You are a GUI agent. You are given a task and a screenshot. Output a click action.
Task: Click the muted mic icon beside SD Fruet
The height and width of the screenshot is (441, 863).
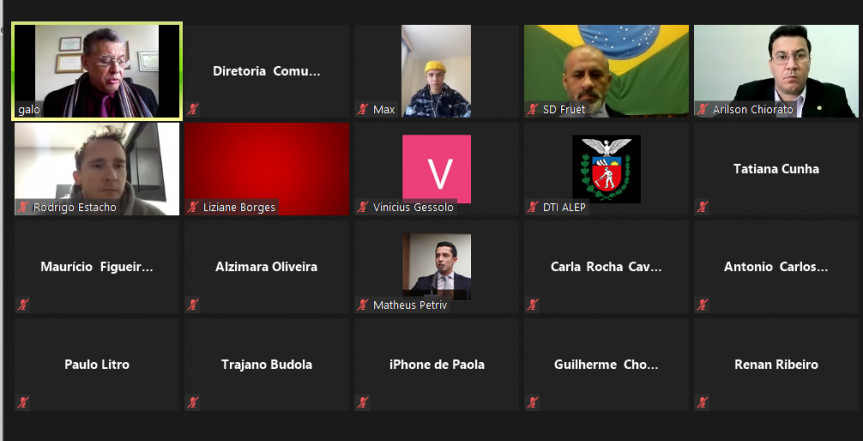(532, 109)
